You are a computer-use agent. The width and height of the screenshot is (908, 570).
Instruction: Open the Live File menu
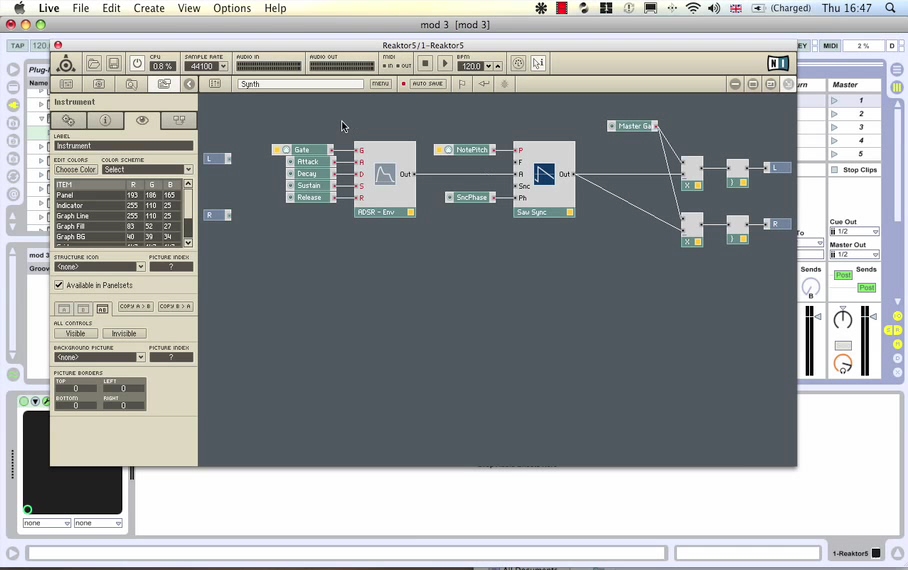point(80,8)
